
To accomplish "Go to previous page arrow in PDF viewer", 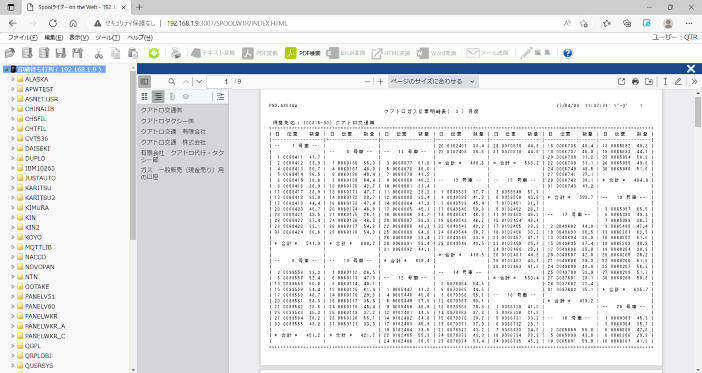I will coord(186,81).
